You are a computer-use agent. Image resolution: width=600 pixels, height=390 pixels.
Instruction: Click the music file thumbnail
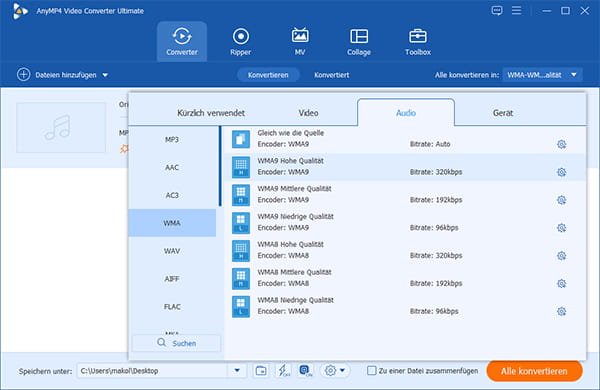[61, 127]
